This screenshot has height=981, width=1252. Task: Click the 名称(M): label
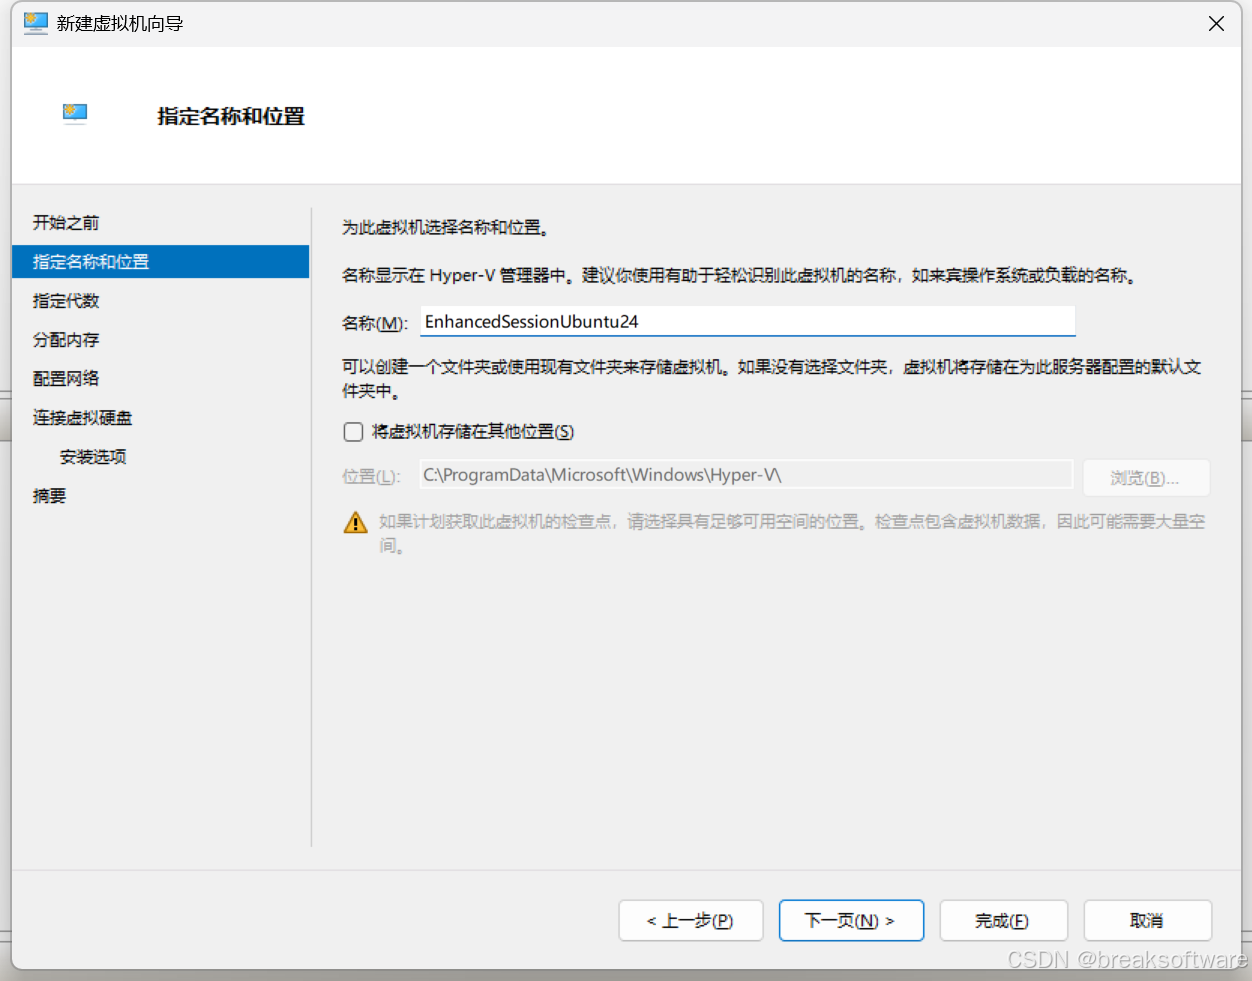[374, 323]
